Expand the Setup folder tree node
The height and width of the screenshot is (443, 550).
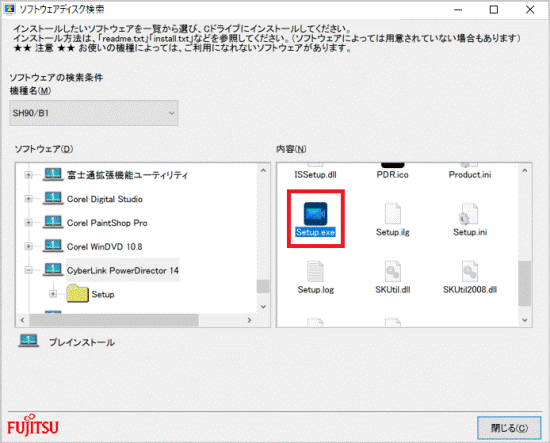coord(53,294)
